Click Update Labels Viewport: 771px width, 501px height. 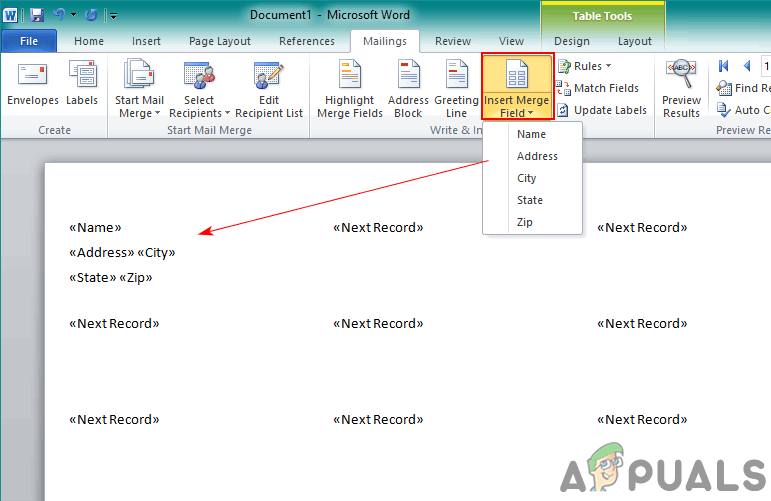click(x=601, y=110)
